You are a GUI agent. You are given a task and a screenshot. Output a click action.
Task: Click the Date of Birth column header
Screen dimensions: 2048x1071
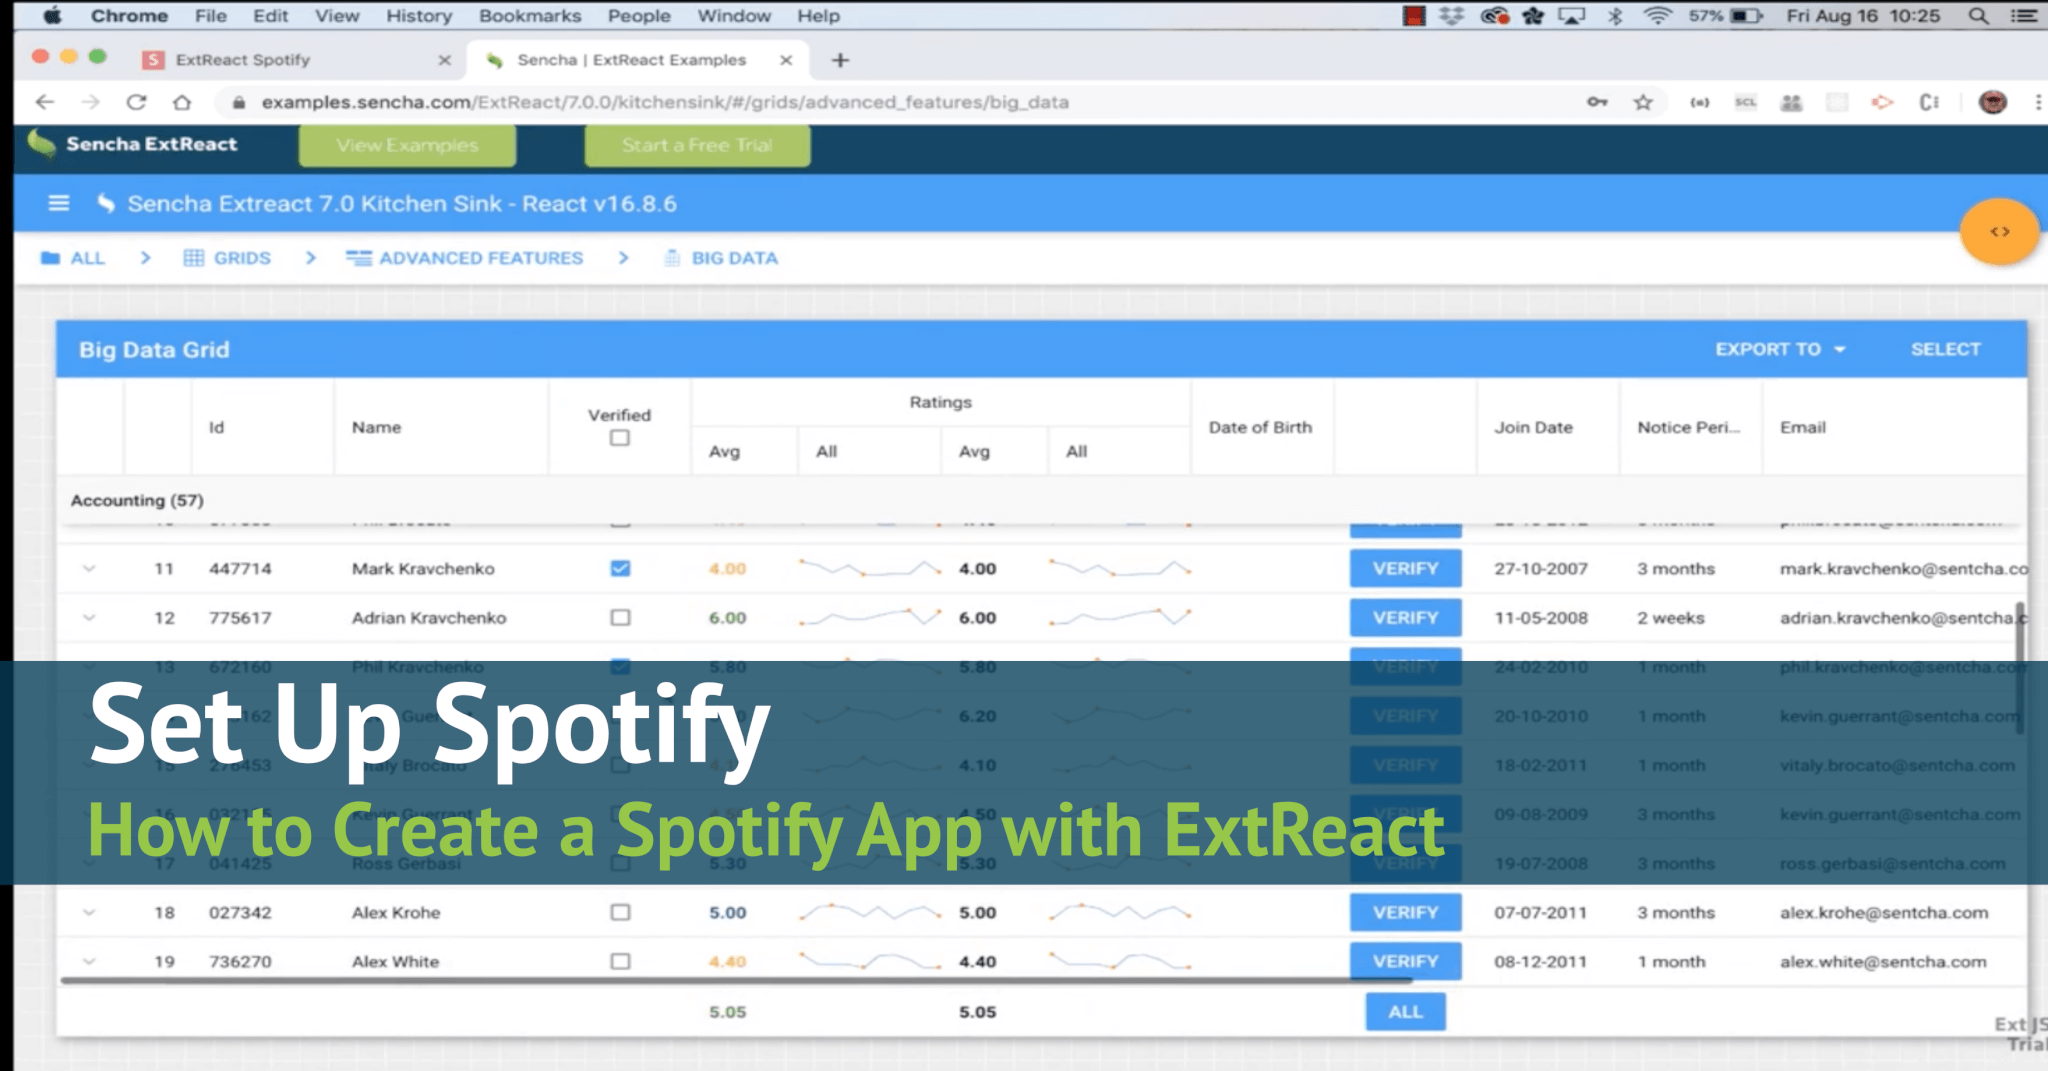1260,427
